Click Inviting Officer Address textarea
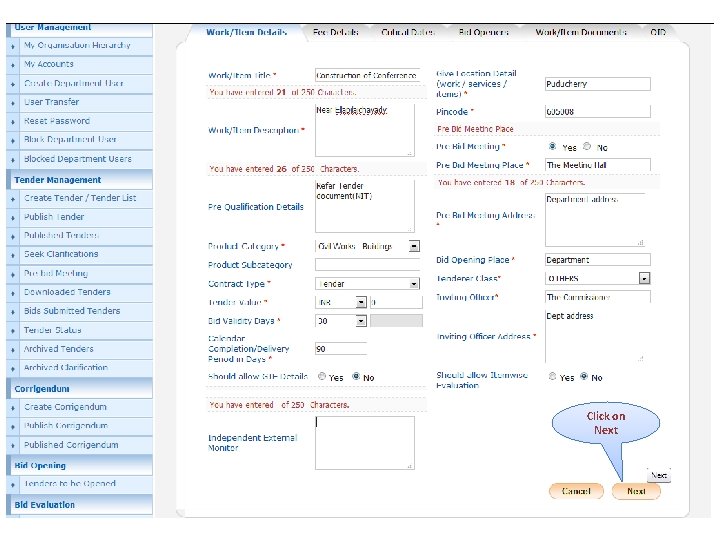The image size is (720, 540). click(595, 336)
